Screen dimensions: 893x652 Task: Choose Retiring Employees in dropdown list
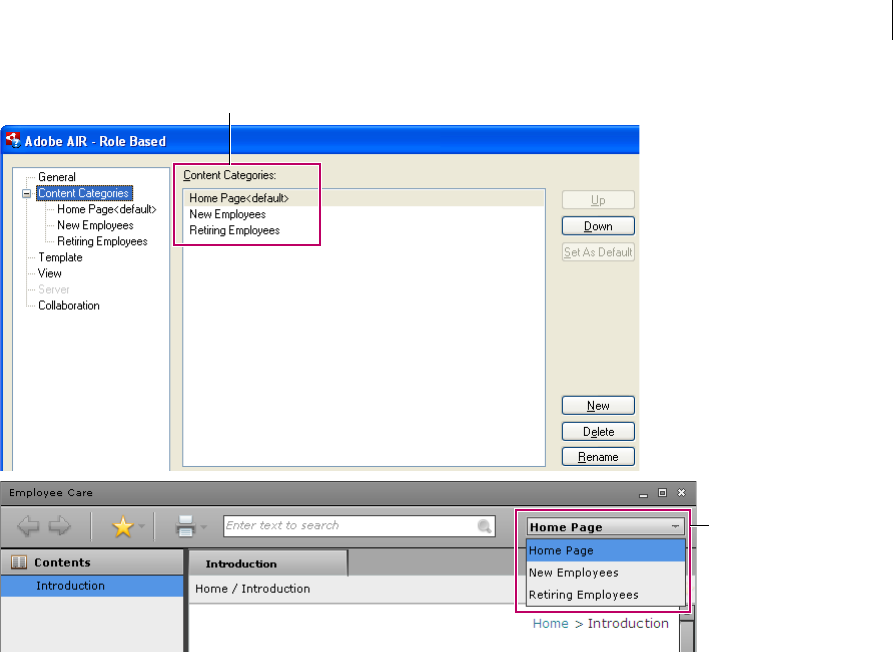(606, 595)
